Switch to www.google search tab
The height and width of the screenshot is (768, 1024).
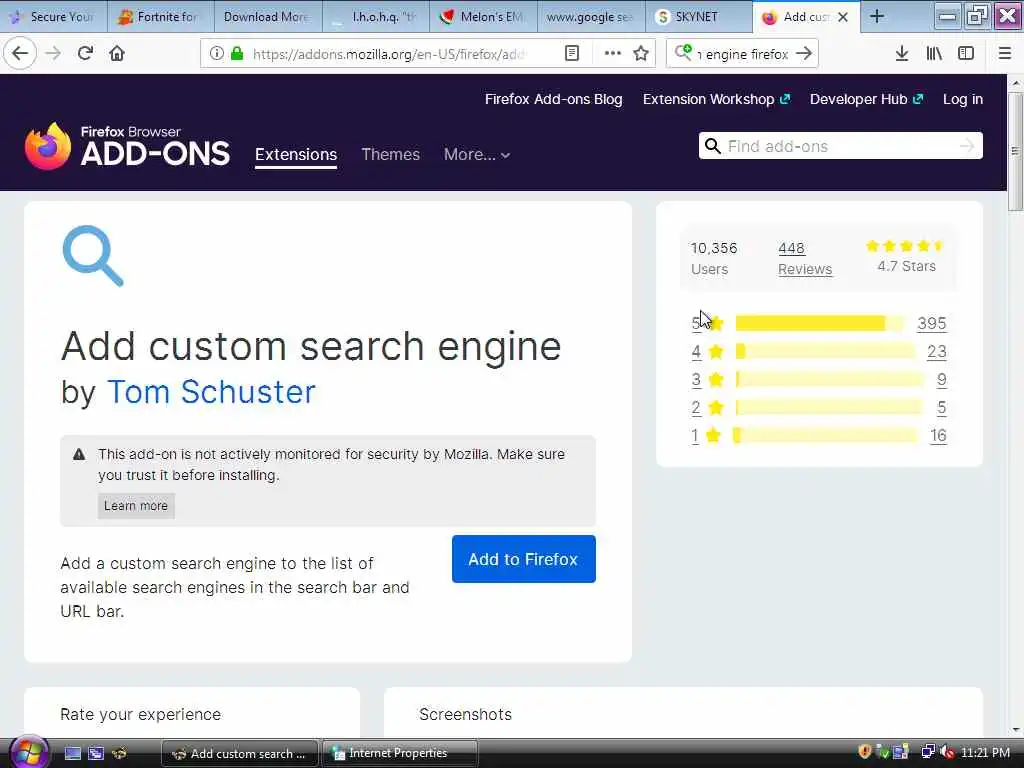click(591, 17)
